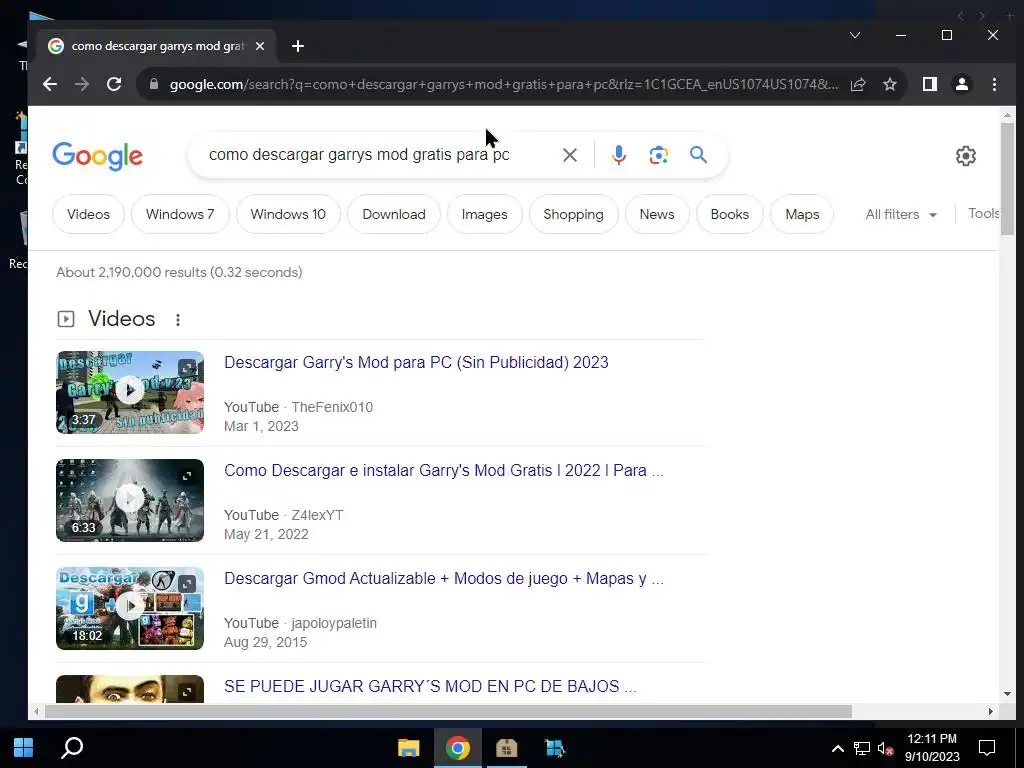This screenshot has height=768, width=1024.
Task: Click the scroll right arrow
Action: [x=991, y=711]
